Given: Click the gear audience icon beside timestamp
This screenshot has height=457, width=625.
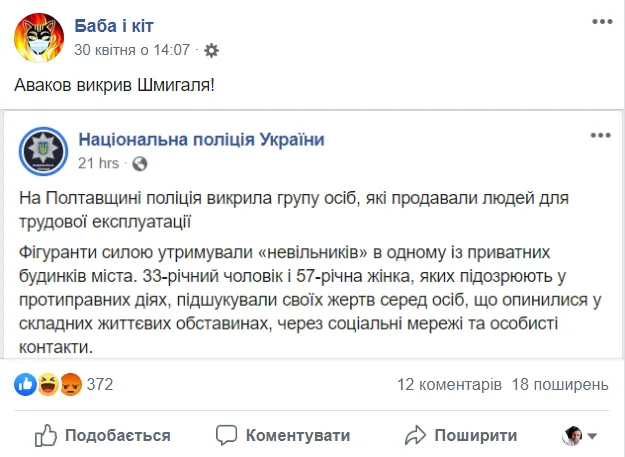Looking at the screenshot, I should [210, 49].
